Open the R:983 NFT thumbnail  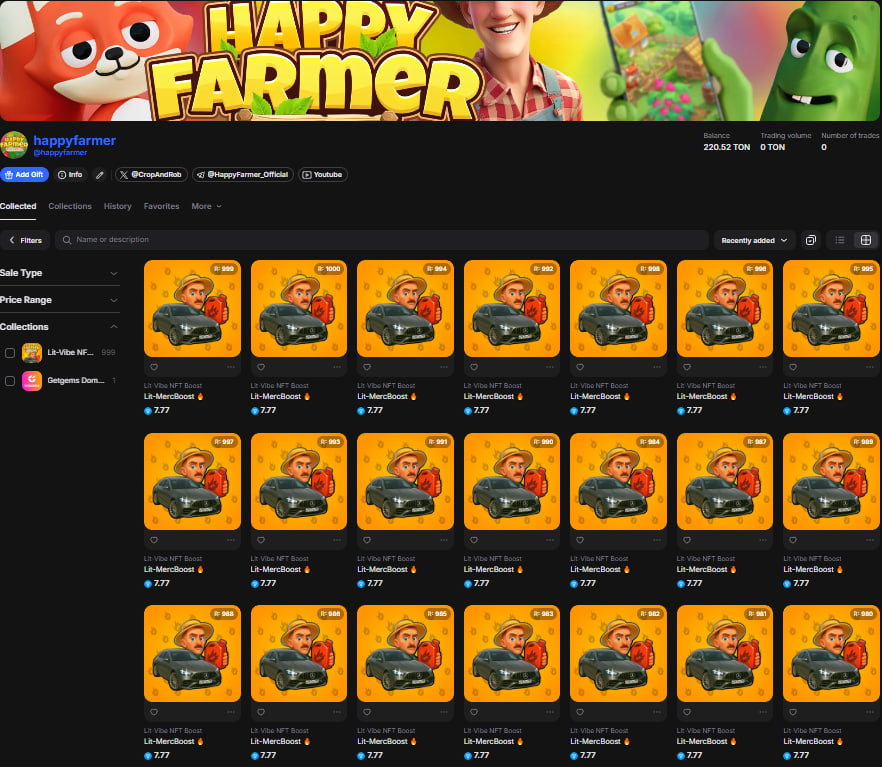coord(512,653)
